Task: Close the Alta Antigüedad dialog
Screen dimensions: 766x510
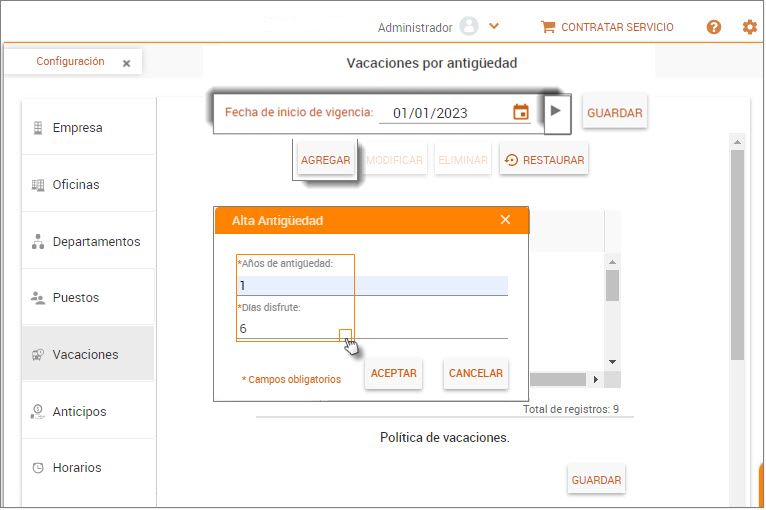Action: point(505,220)
